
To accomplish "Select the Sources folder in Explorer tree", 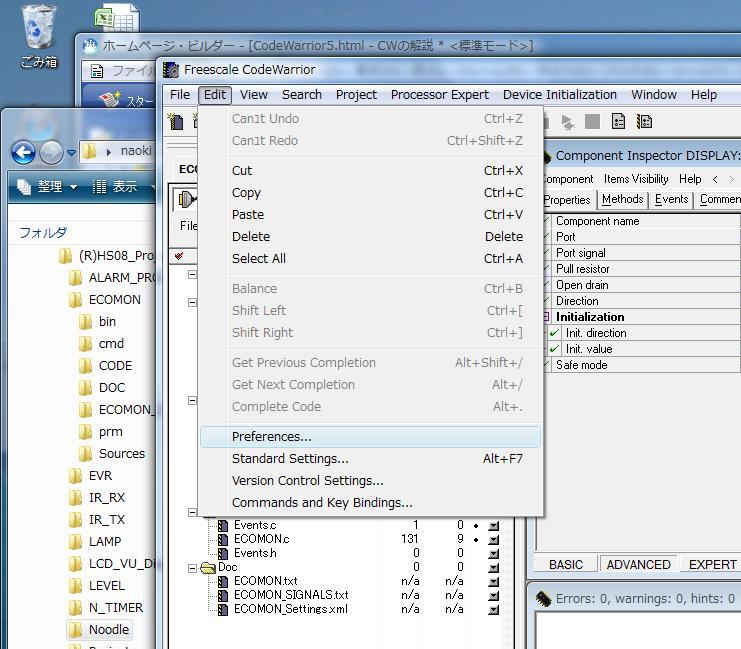I will (121, 454).
